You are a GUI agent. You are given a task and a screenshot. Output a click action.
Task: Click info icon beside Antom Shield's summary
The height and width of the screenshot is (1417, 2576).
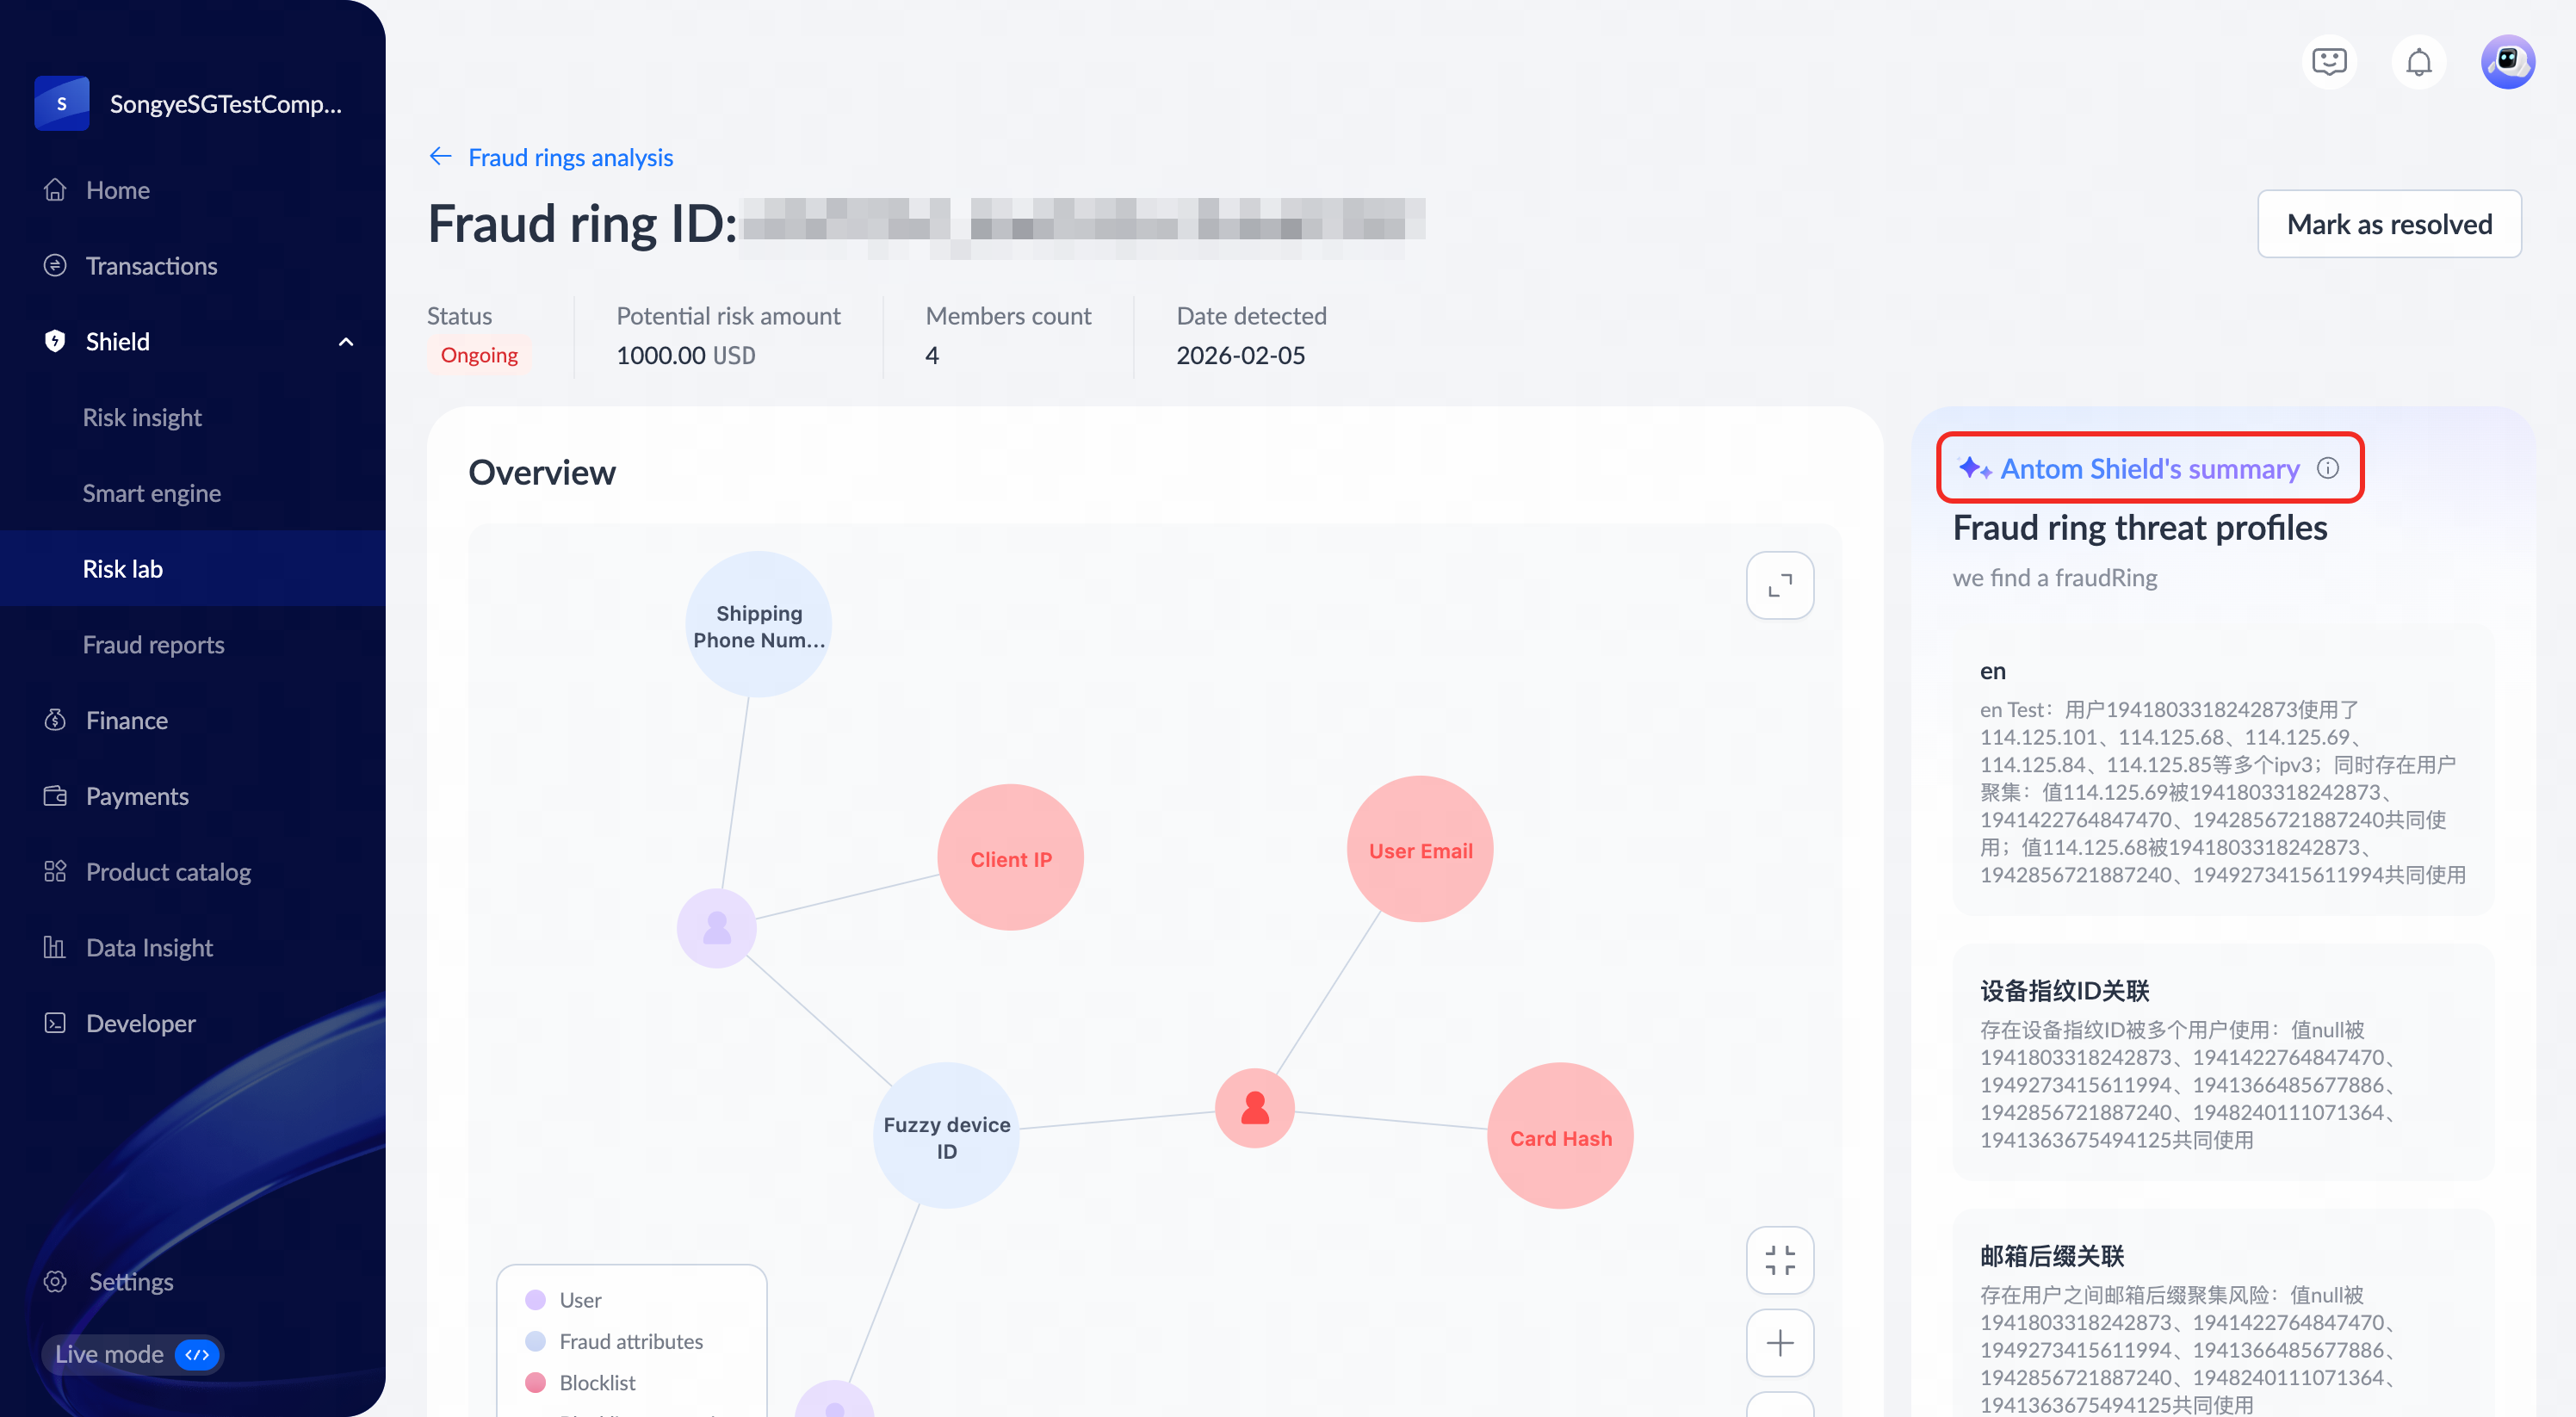pyautogui.click(x=2328, y=468)
